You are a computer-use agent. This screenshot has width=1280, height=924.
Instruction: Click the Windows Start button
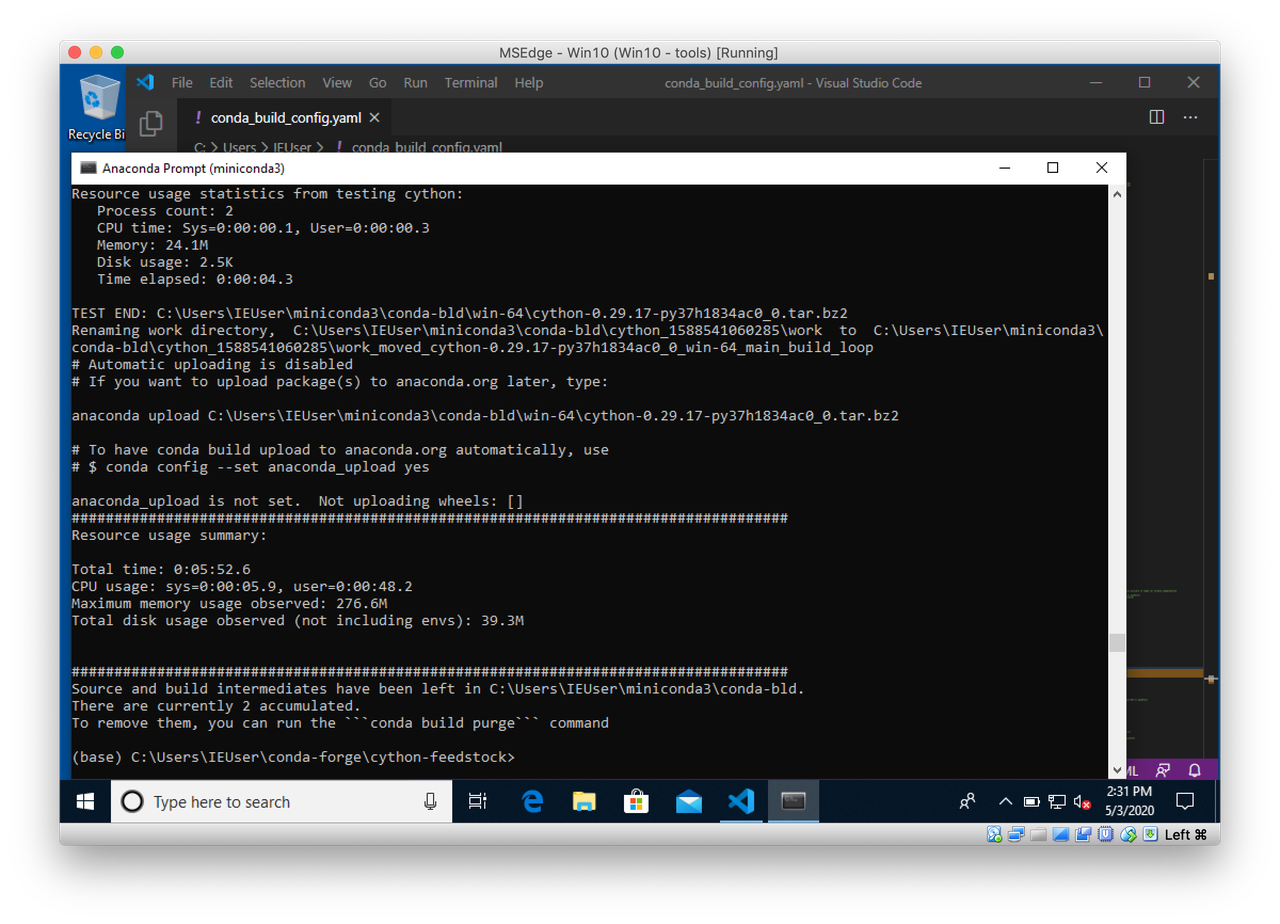(85, 801)
